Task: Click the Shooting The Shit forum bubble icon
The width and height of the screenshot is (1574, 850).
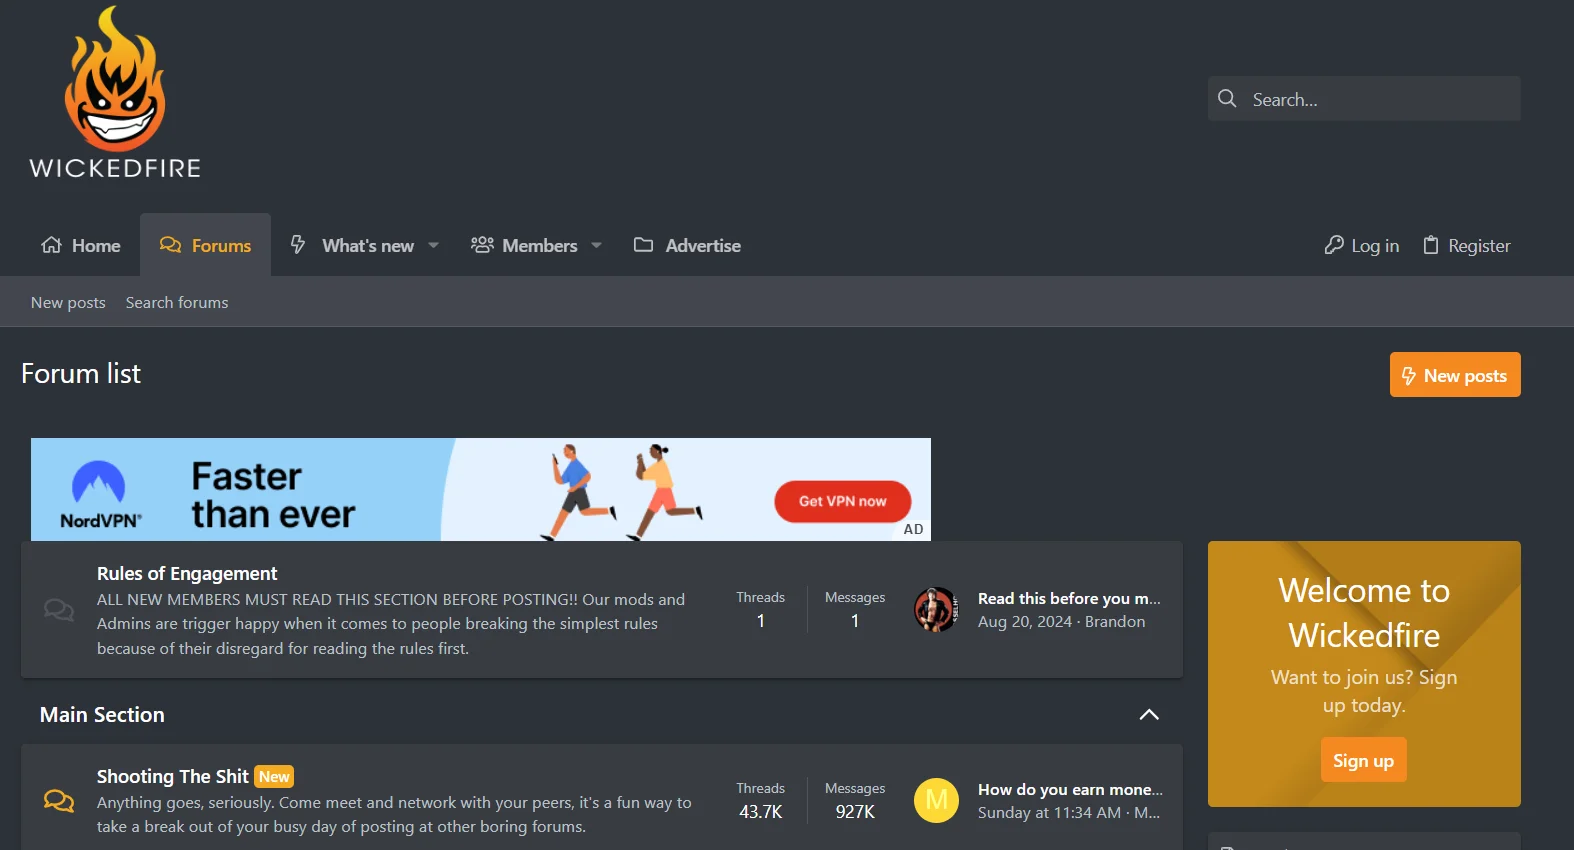Action: coord(59,800)
